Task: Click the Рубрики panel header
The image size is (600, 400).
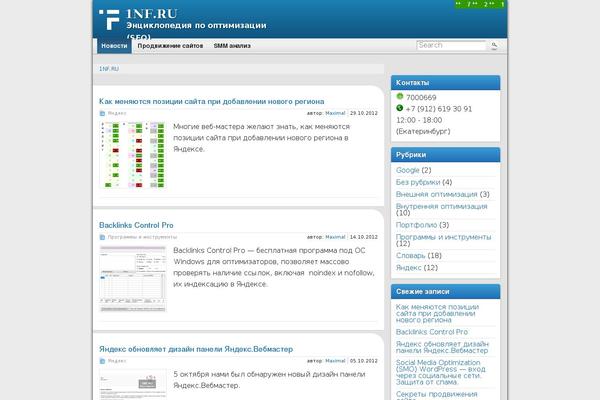Action: [445, 155]
